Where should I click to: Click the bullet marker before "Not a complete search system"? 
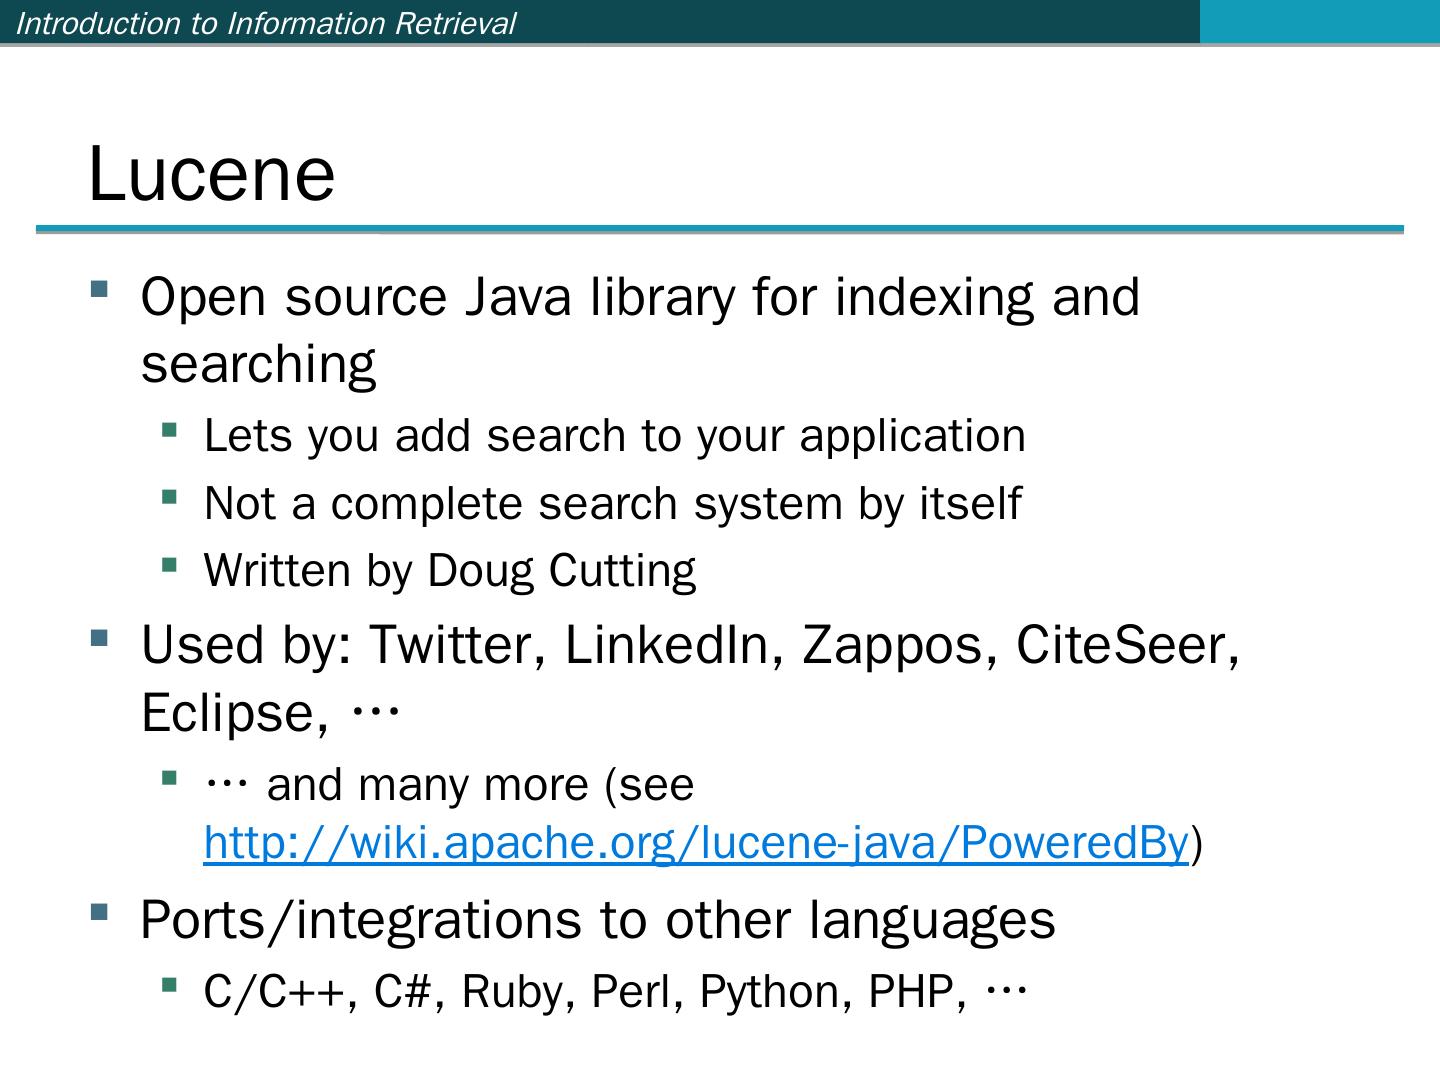(169, 497)
